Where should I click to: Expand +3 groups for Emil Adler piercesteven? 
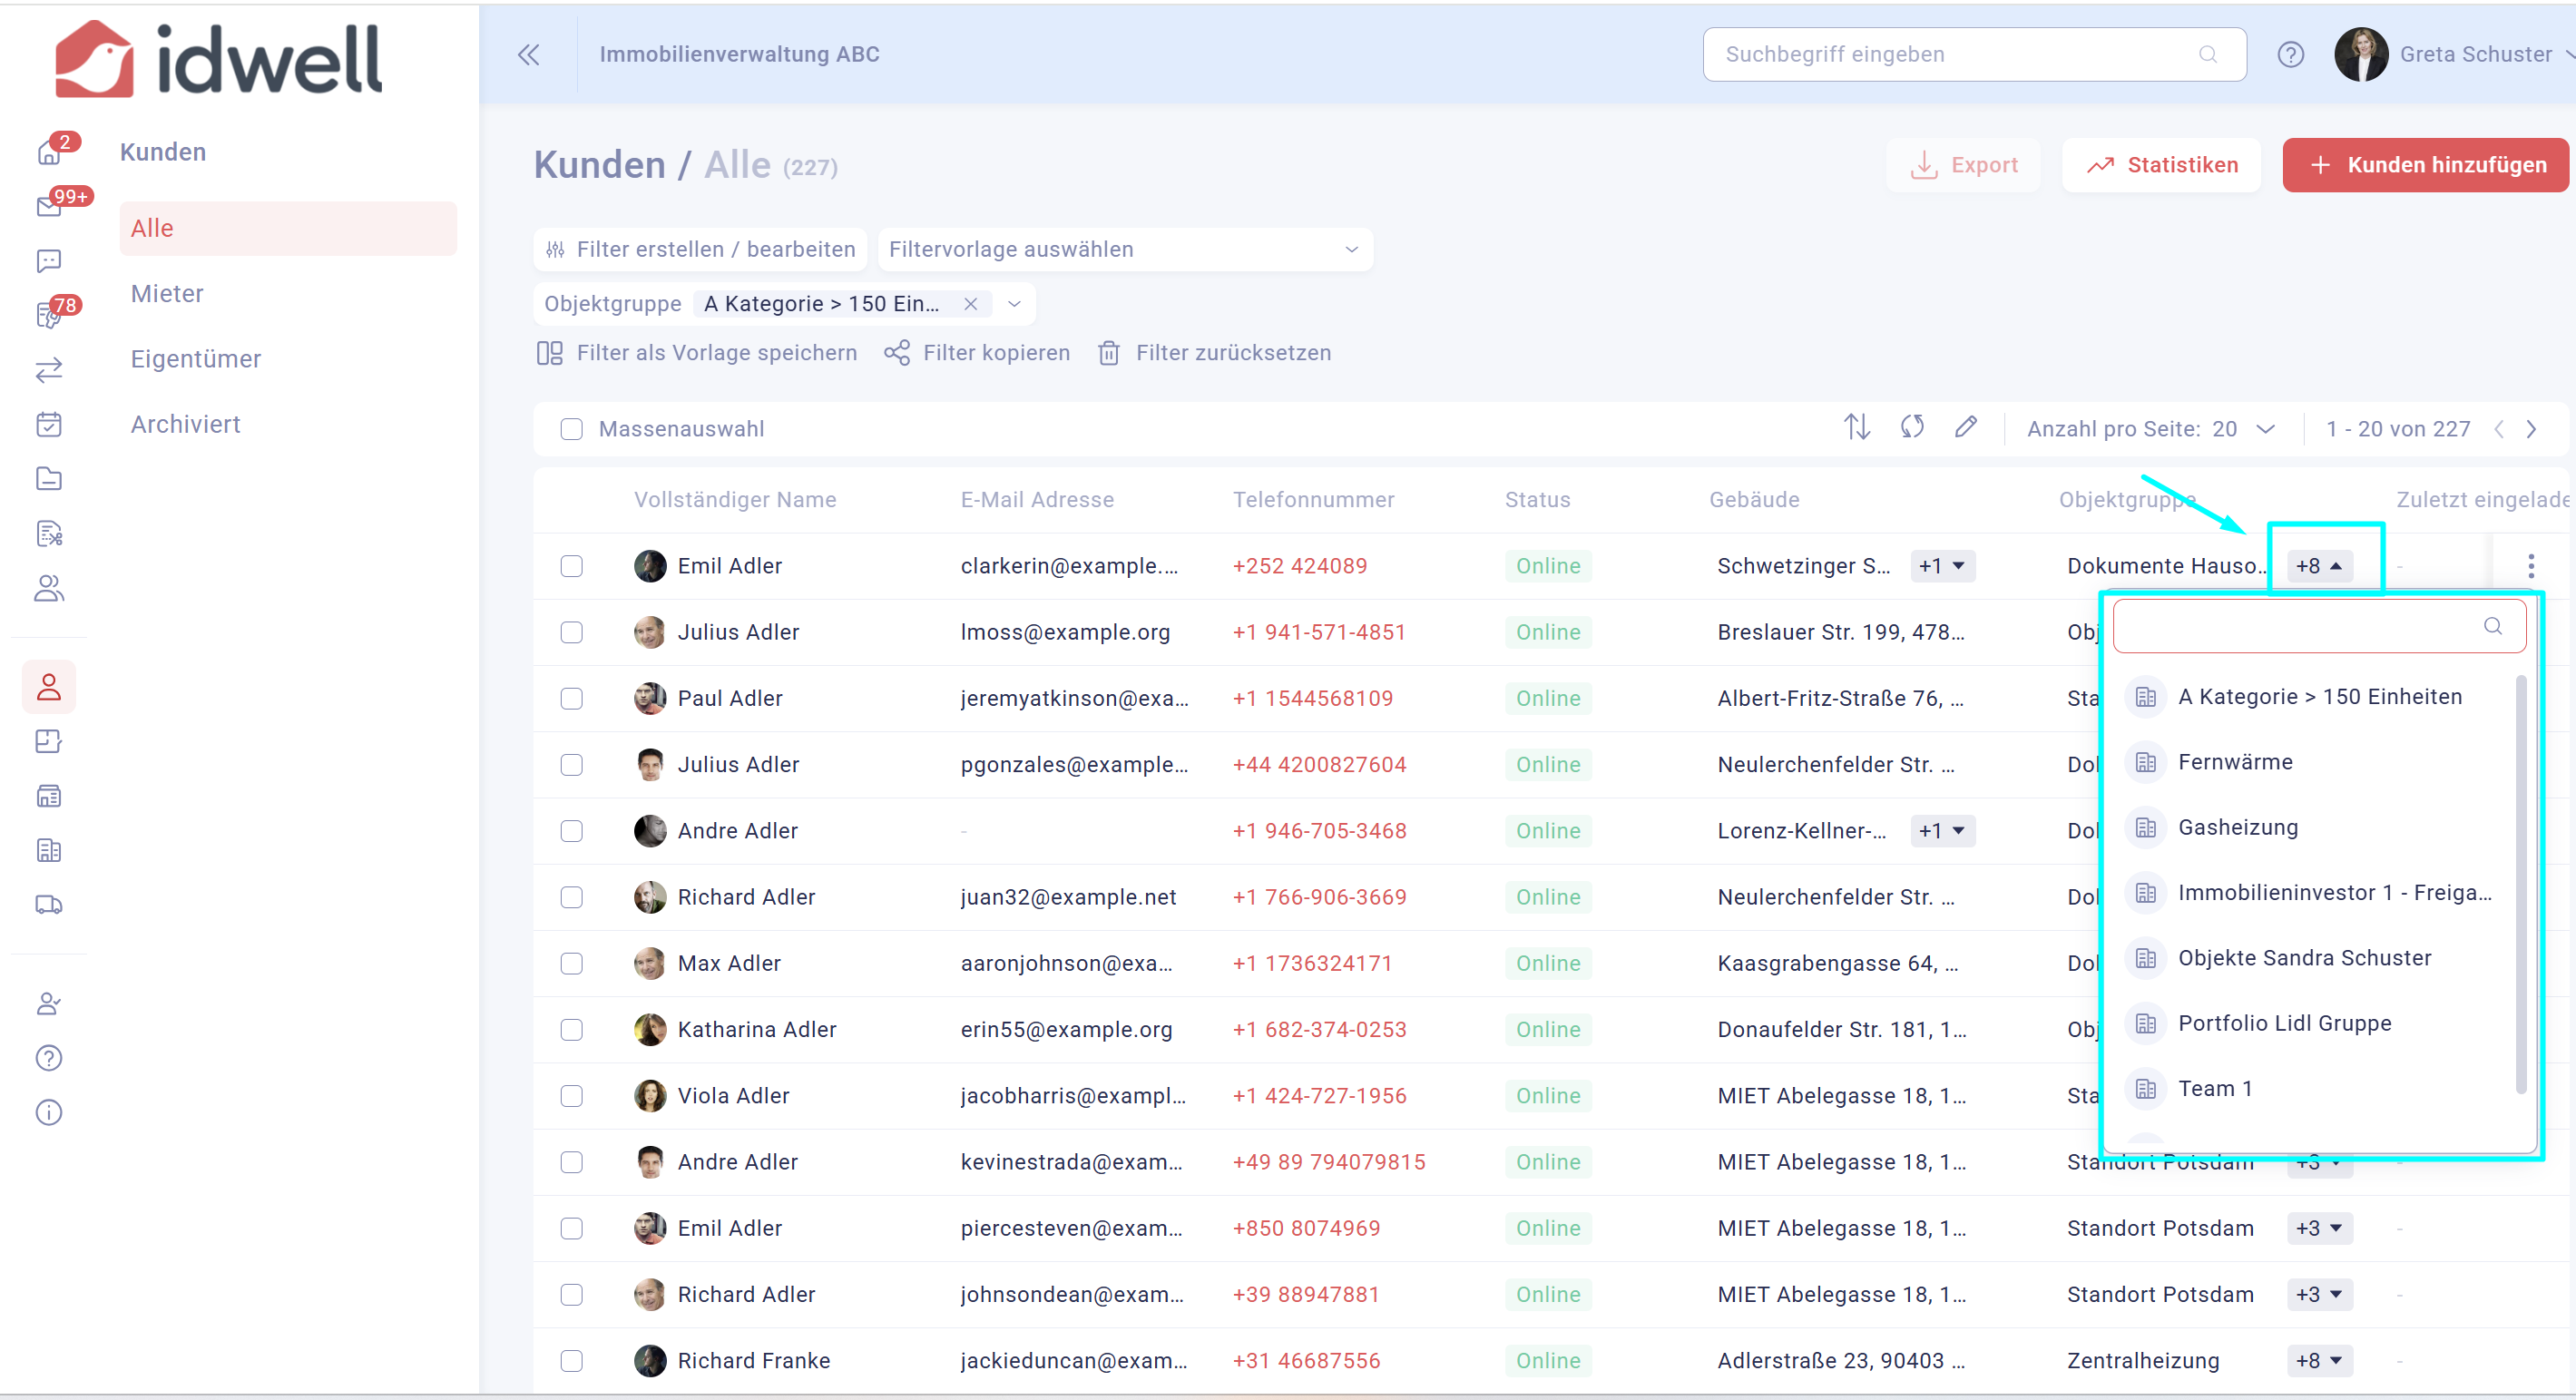(x=2319, y=1228)
